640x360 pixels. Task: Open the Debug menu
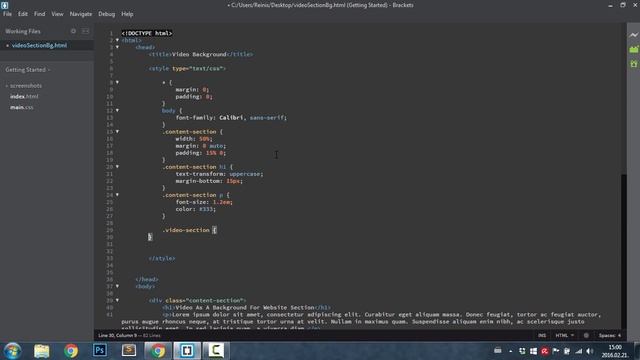tap(107, 14)
